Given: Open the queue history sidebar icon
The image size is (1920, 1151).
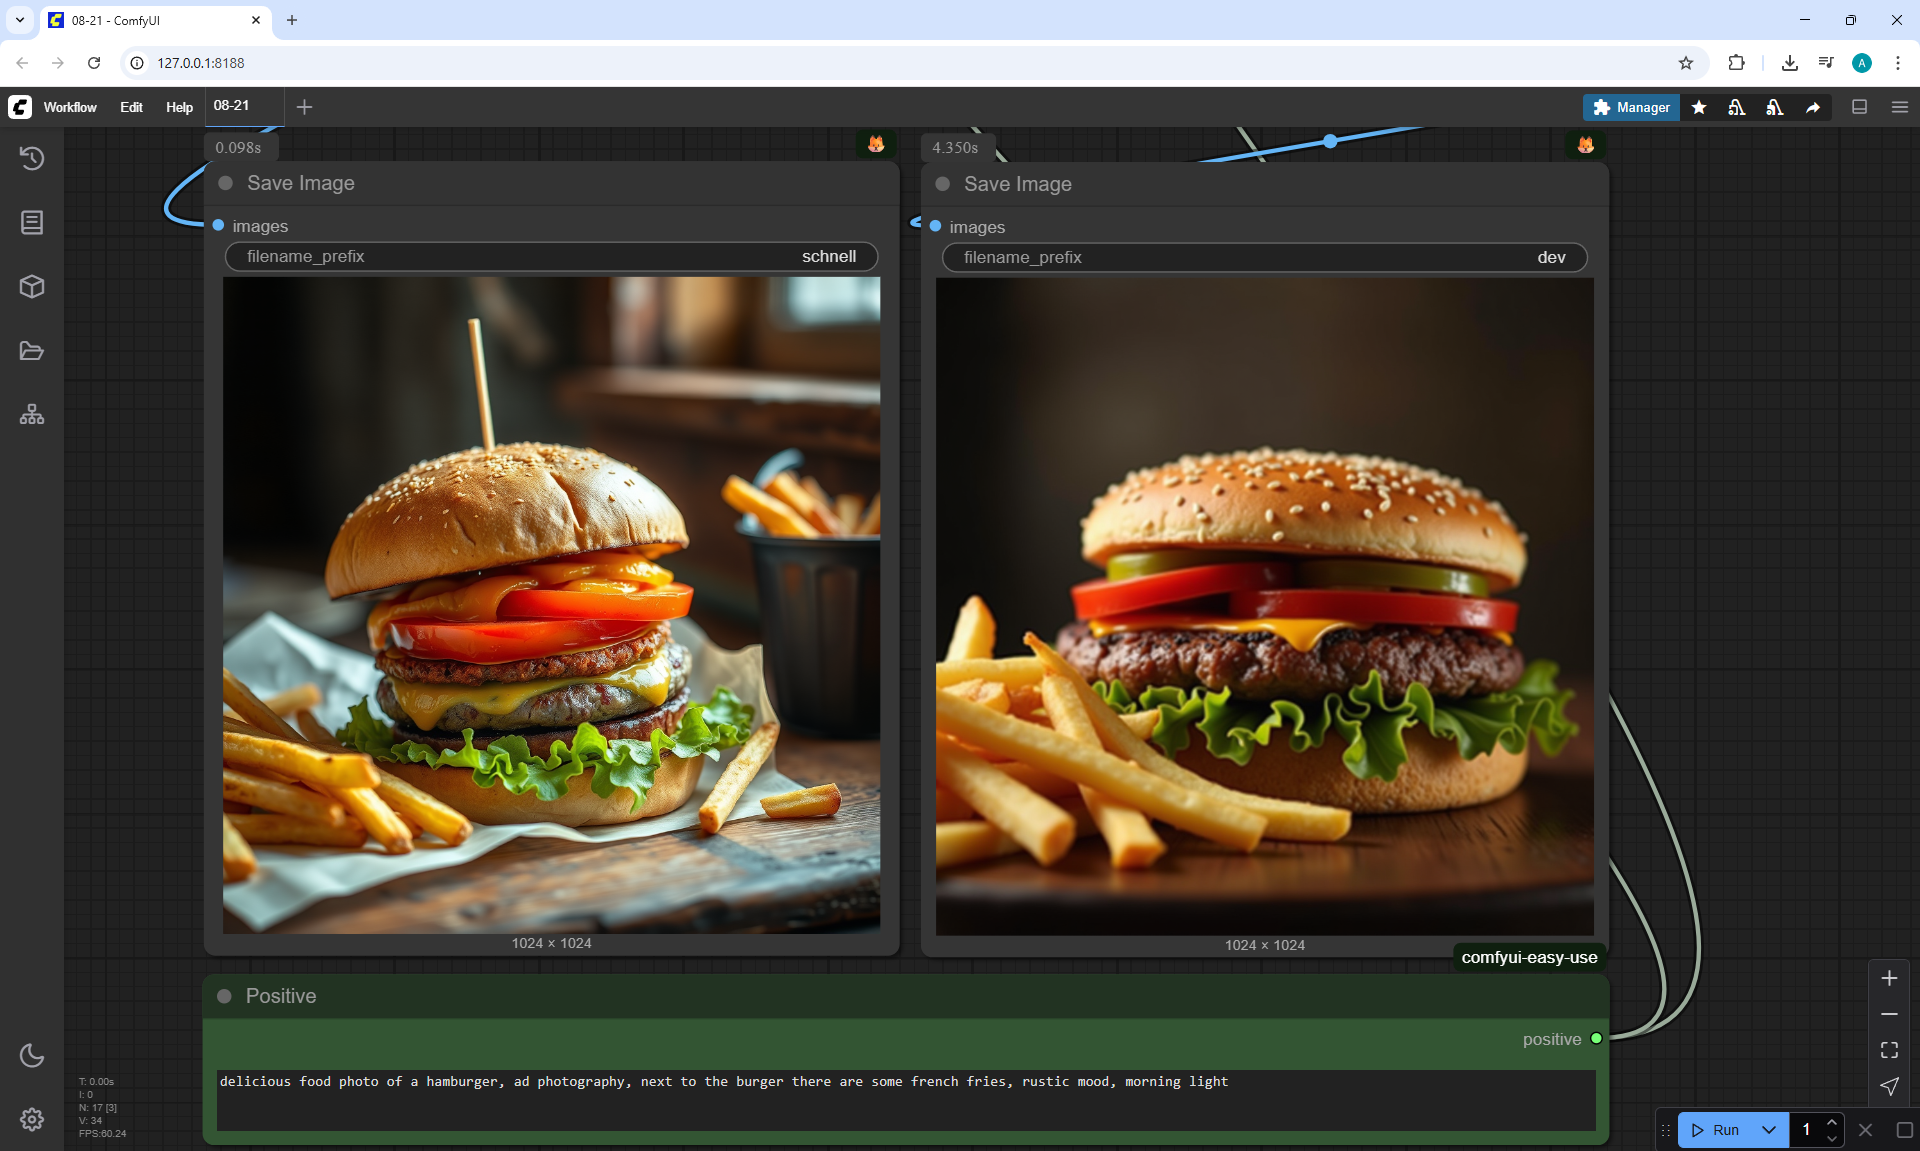Looking at the screenshot, I should pyautogui.click(x=32, y=158).
